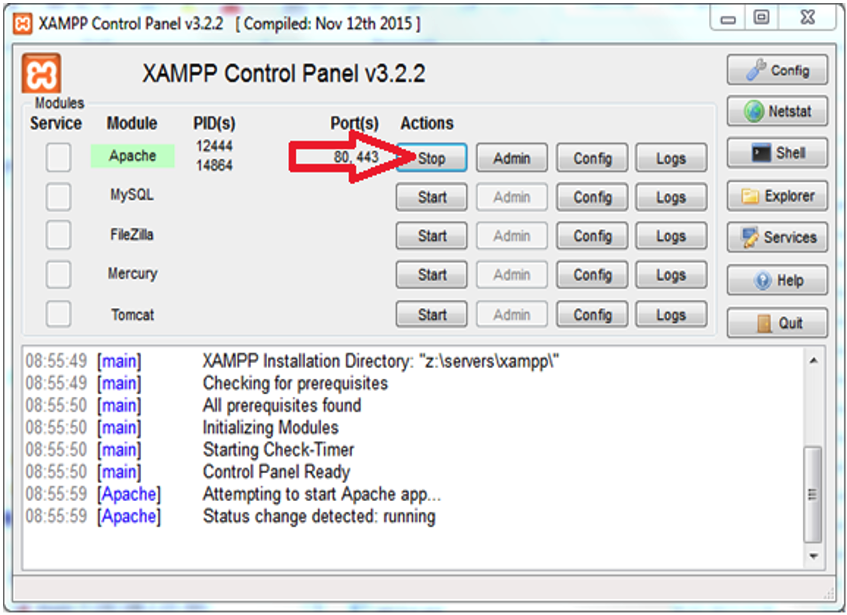
Task: Click the log scrollbar up arrow
Action: tap(814, 360)
